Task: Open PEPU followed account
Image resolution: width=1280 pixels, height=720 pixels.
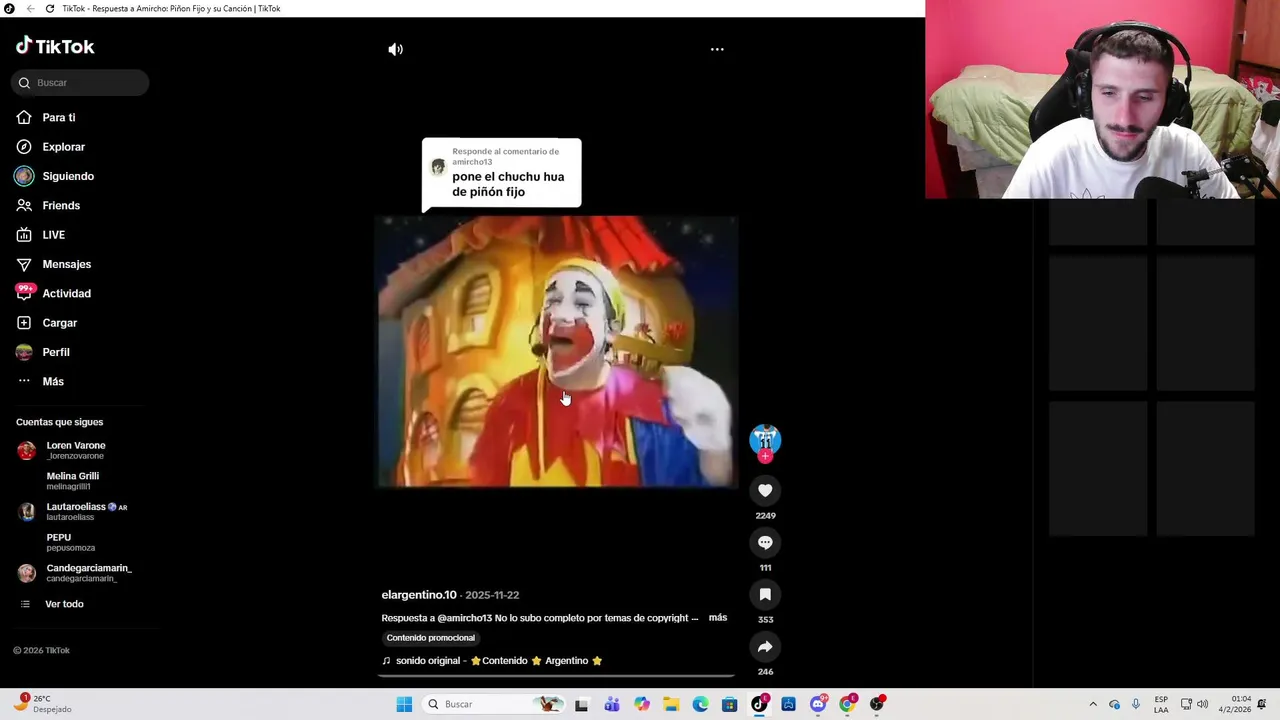Action: pos(70,542)
